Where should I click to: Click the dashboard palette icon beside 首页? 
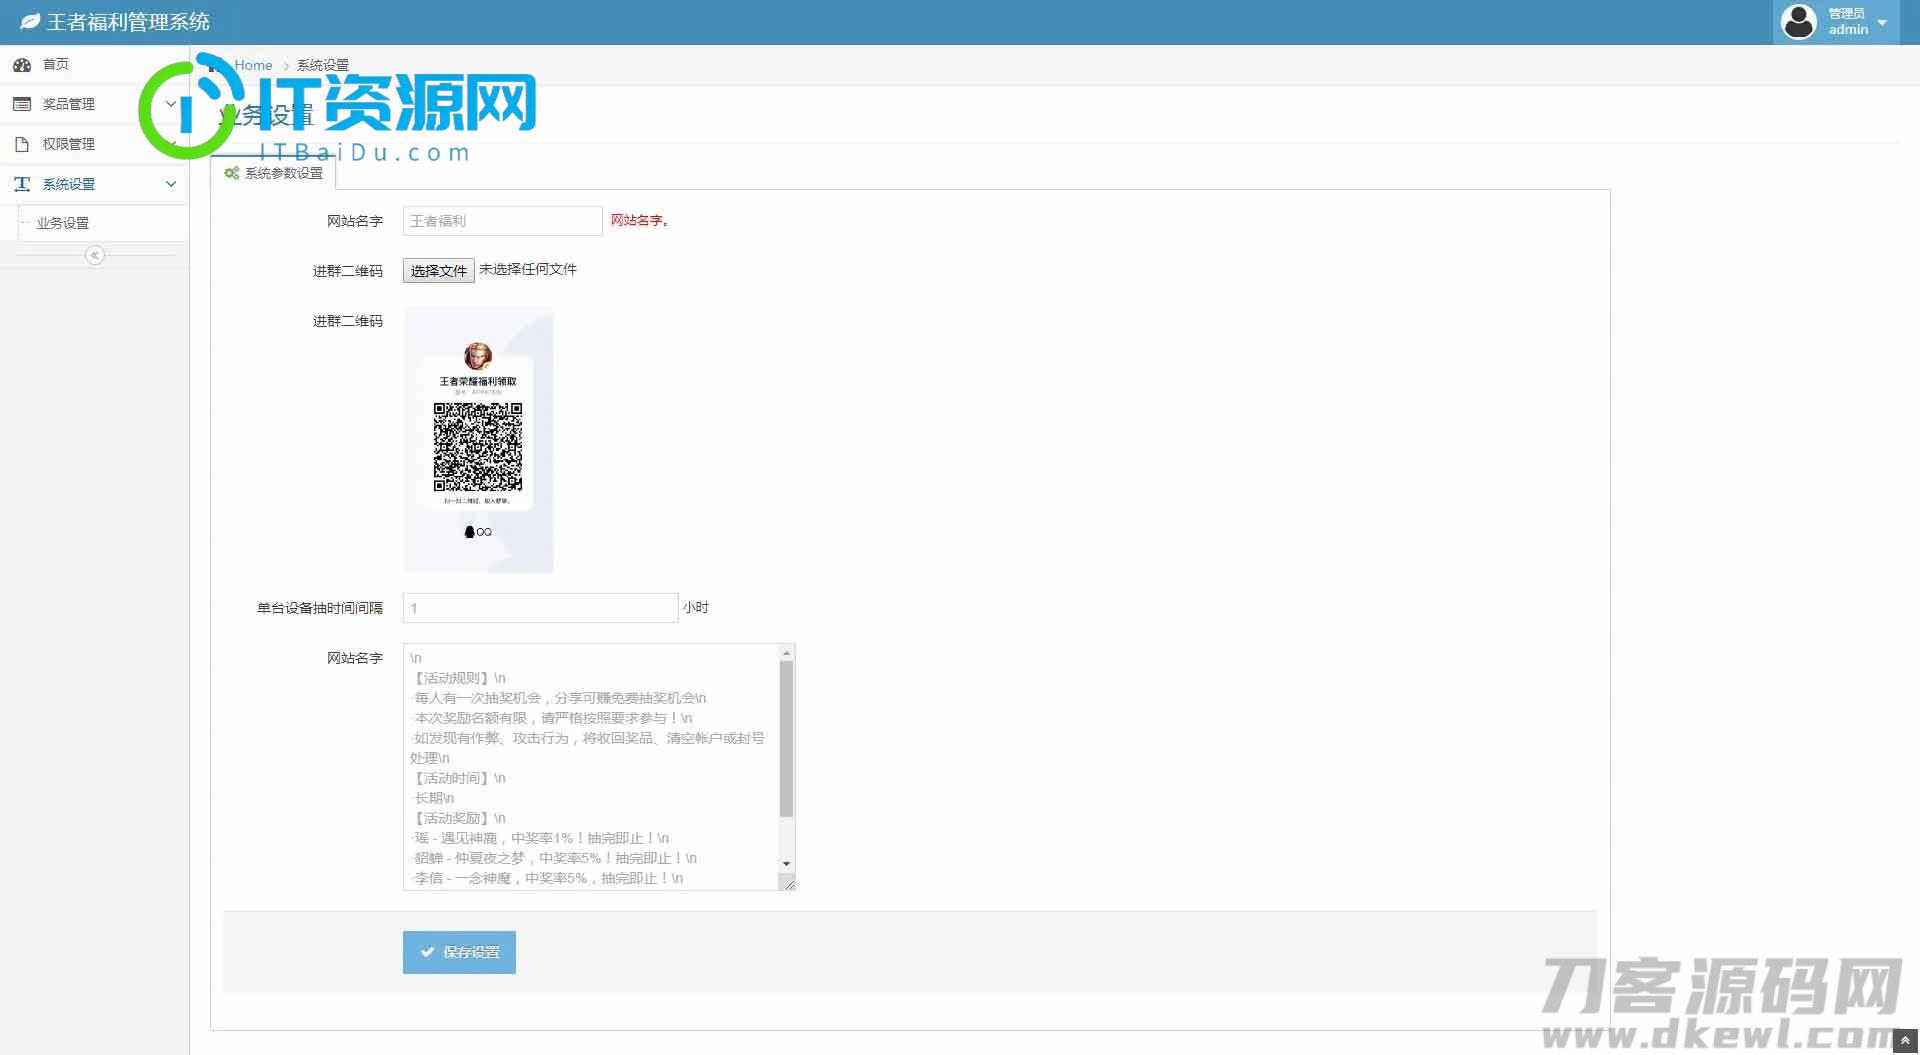(22, 64)
